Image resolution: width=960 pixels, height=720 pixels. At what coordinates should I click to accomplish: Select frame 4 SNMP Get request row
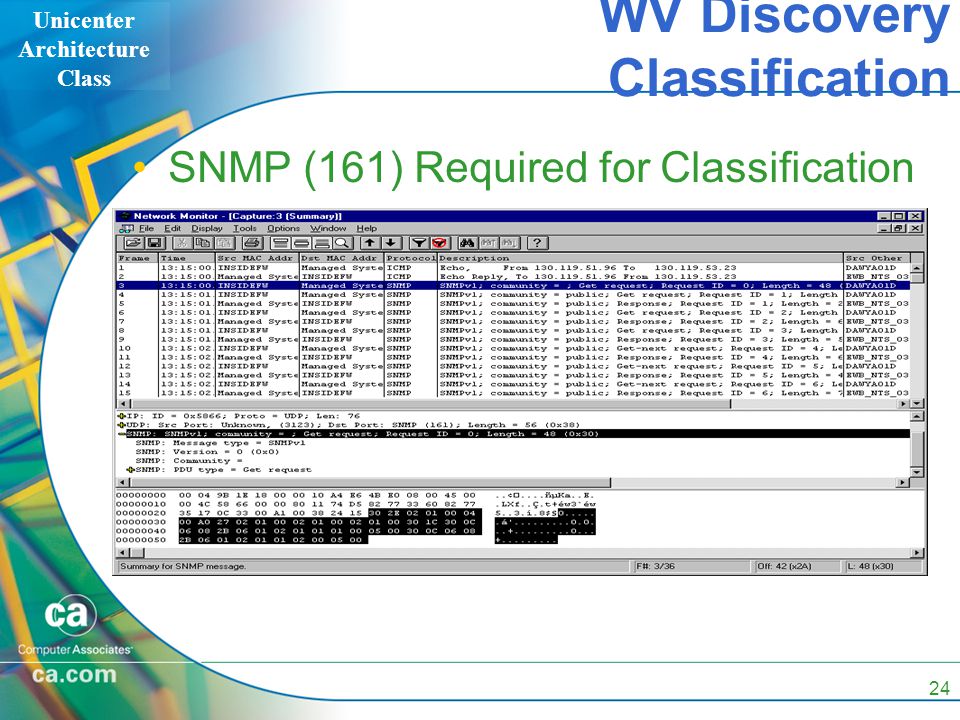pyautogui.click(x=513, y=294)
